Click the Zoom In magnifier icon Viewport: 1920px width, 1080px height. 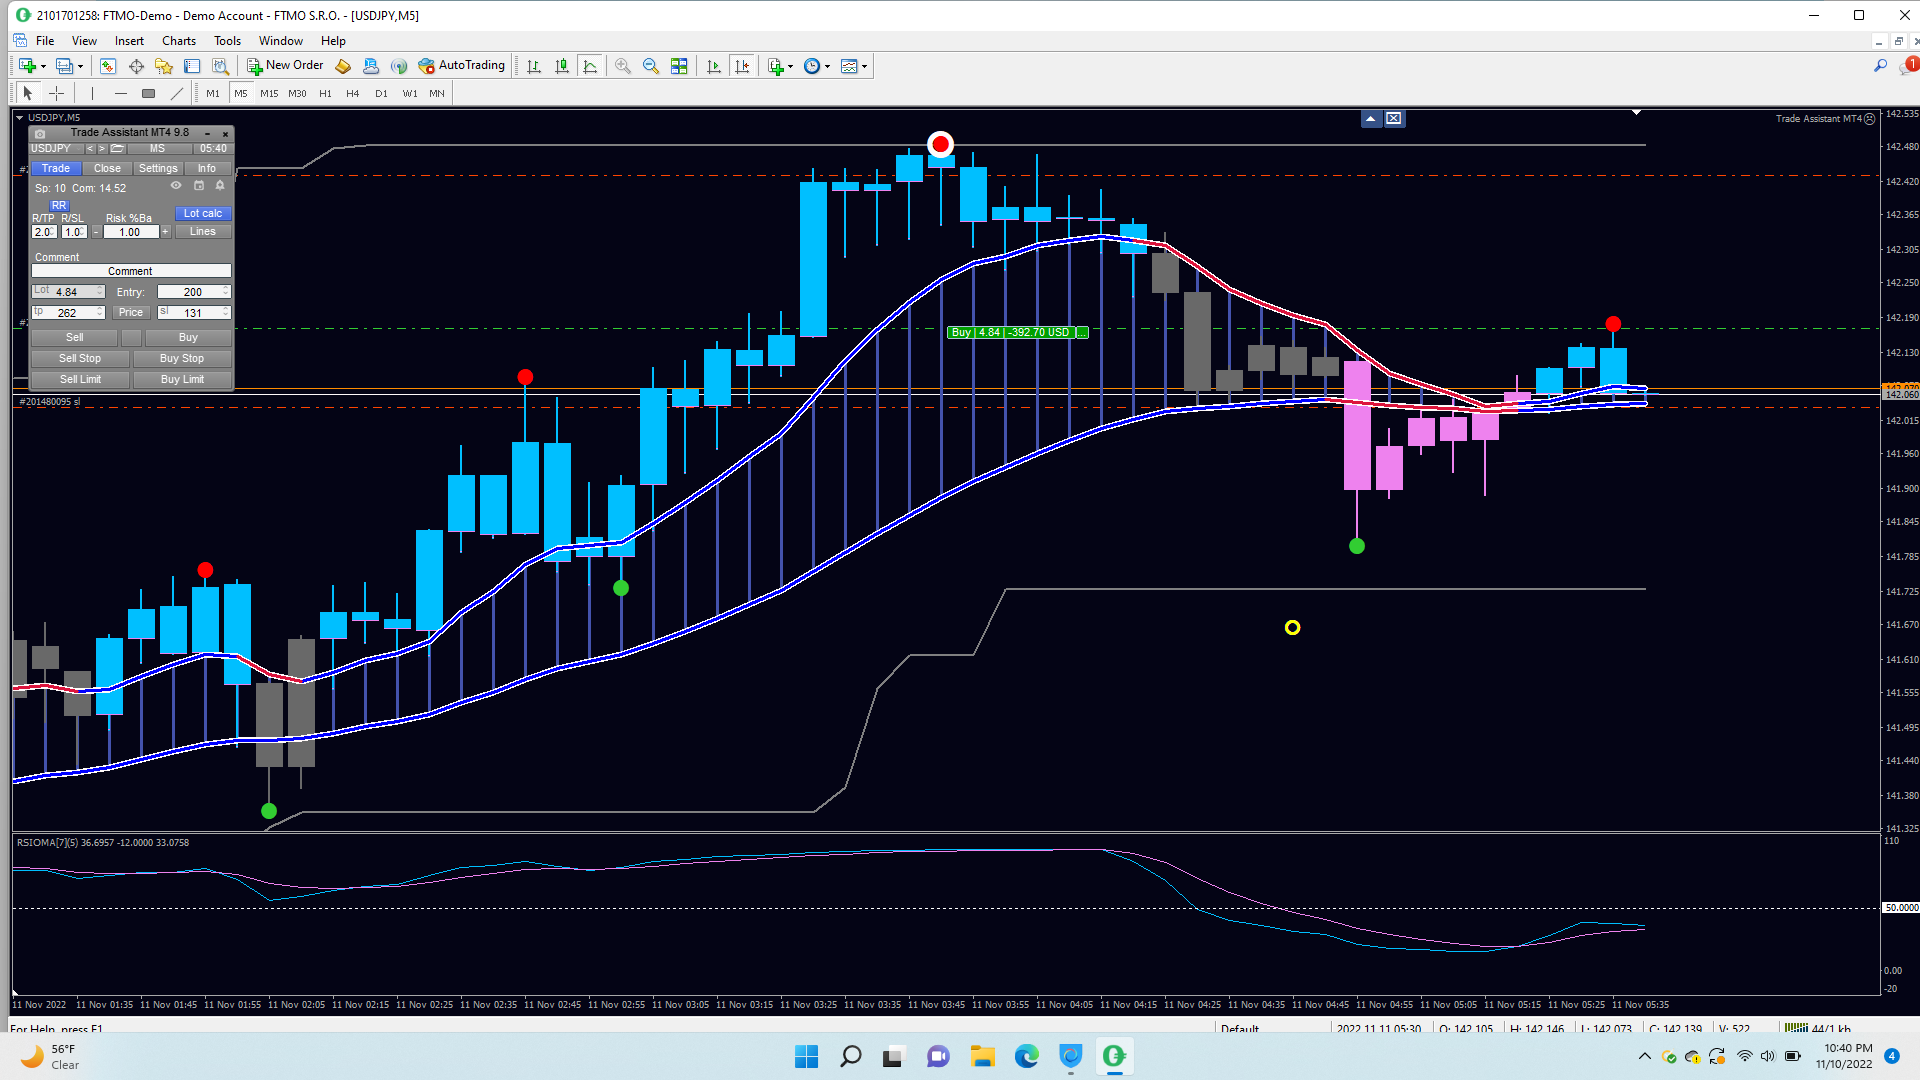tap(622, 66)
